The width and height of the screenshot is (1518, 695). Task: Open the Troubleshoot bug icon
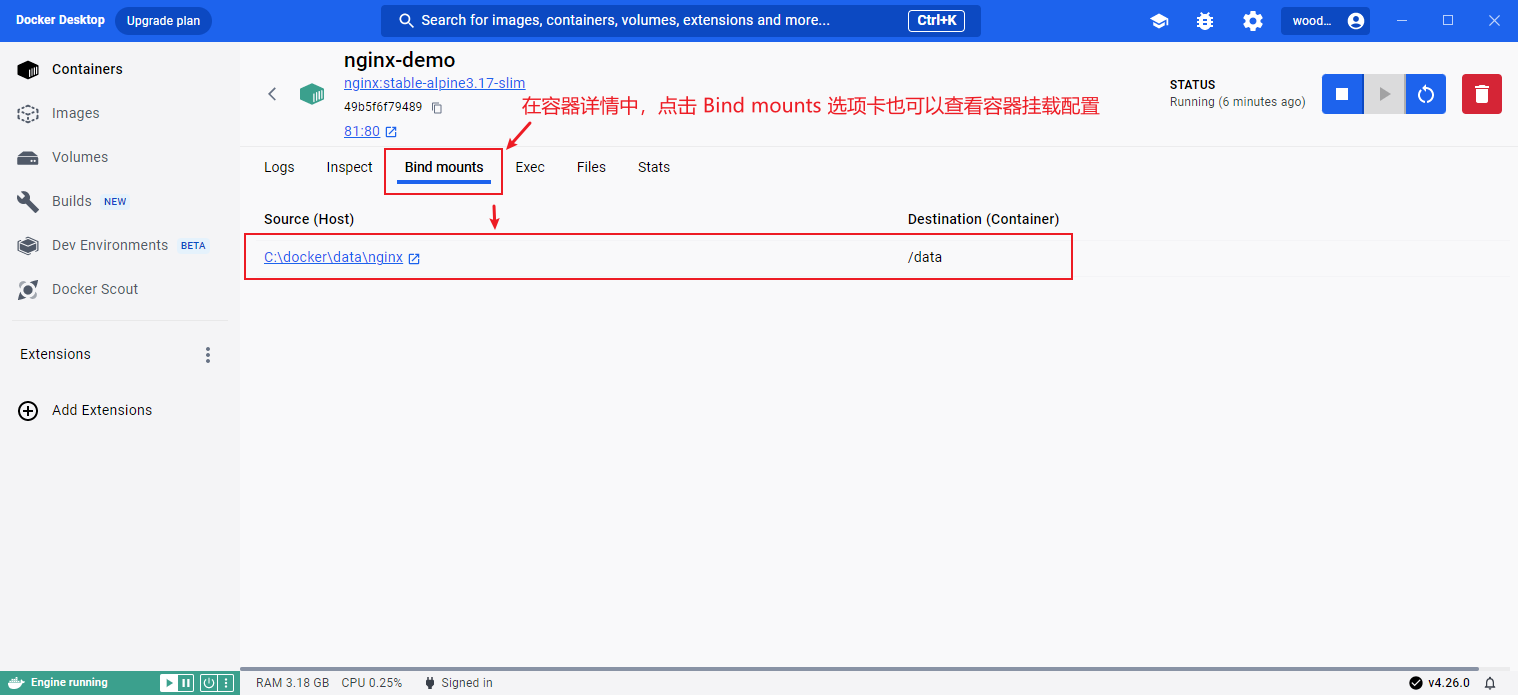tap(1205, 21)
